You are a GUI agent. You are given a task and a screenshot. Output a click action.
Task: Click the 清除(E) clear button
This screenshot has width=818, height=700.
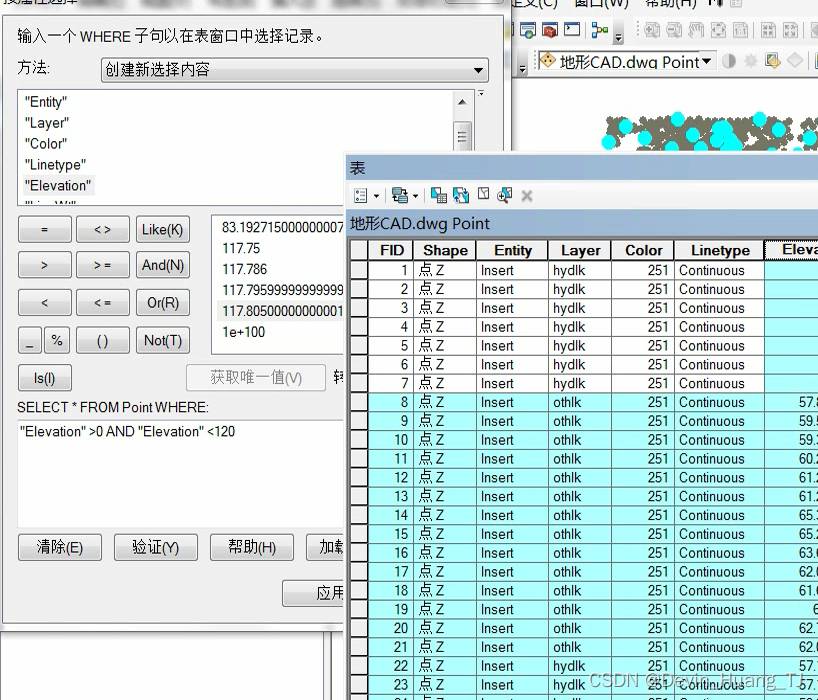coord(59,547)
